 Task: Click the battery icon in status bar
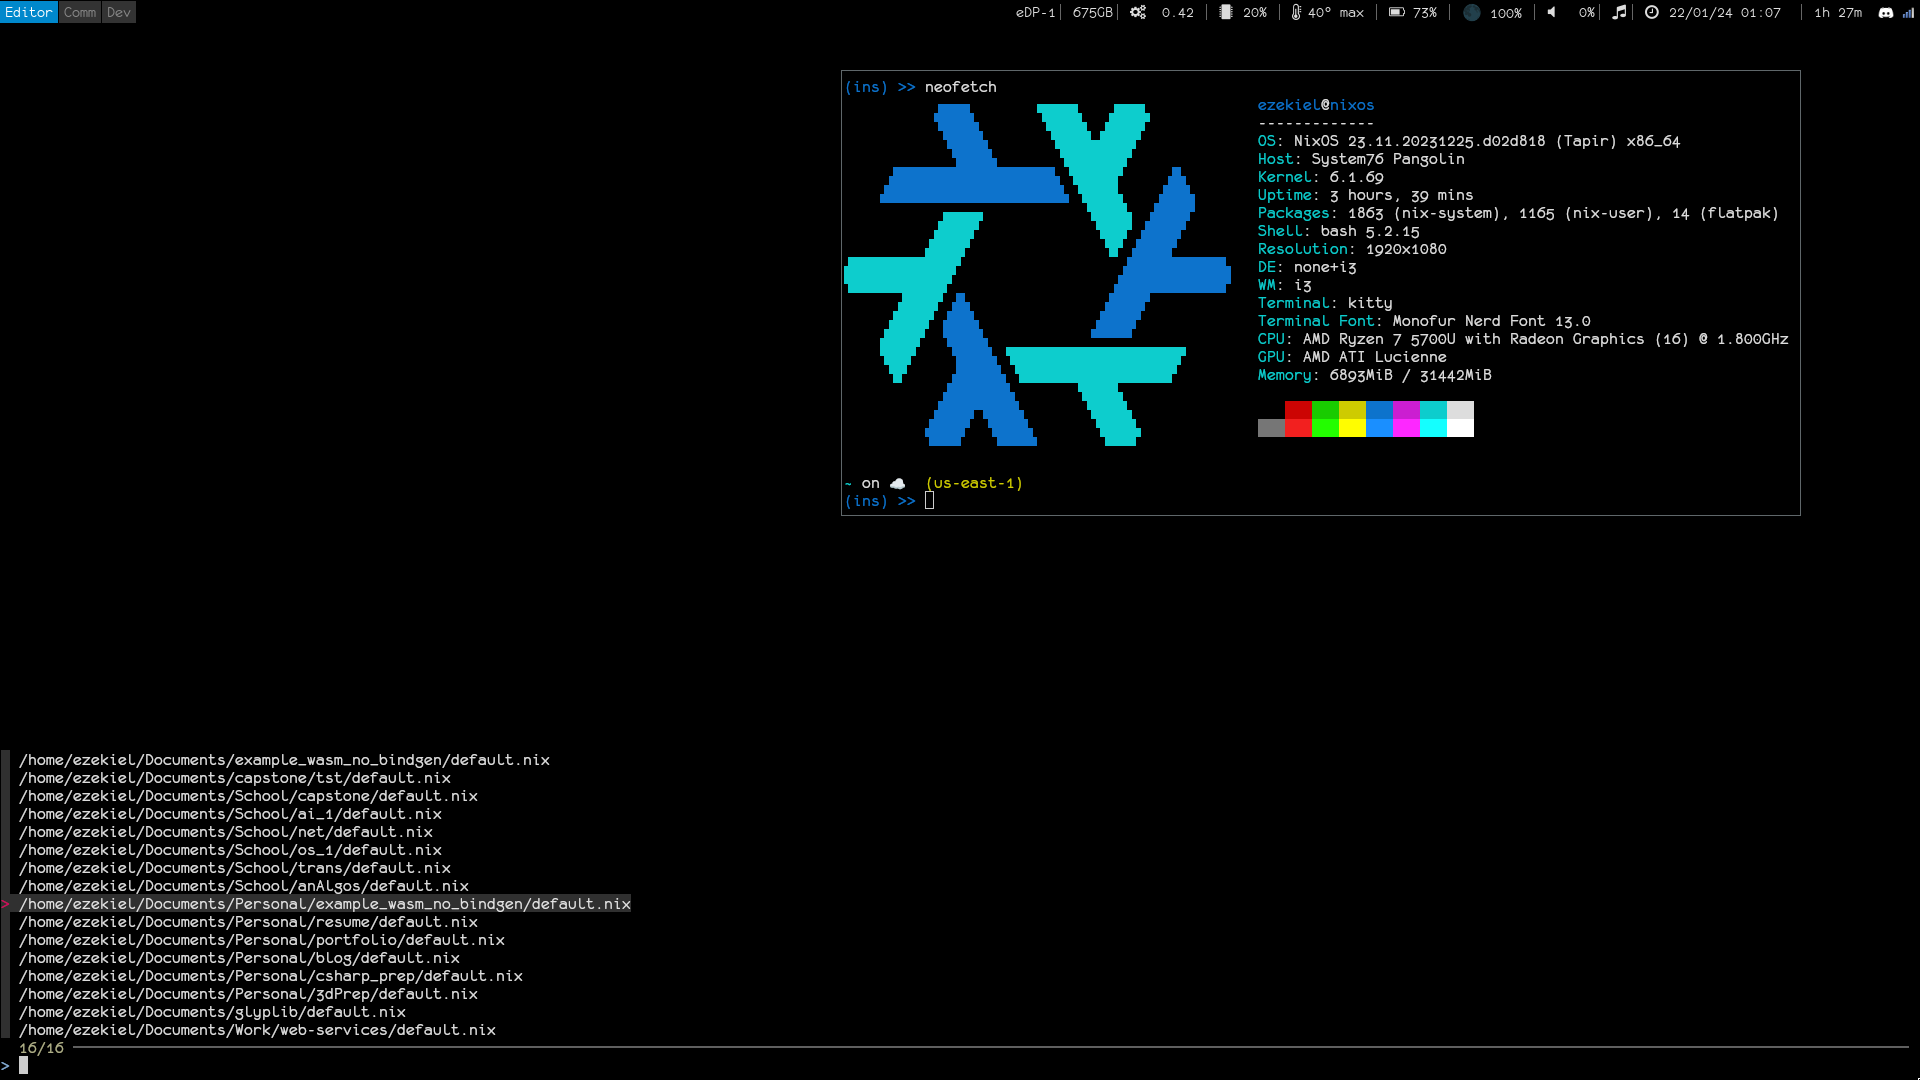(x=1397, y=12)
